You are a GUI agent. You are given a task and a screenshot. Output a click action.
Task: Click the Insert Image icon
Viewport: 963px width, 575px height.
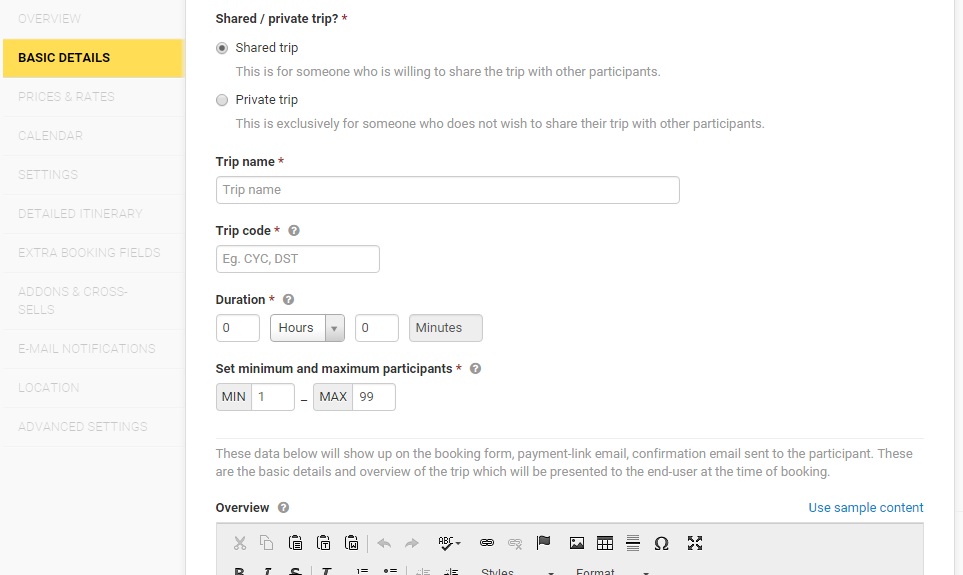point(577,543)
